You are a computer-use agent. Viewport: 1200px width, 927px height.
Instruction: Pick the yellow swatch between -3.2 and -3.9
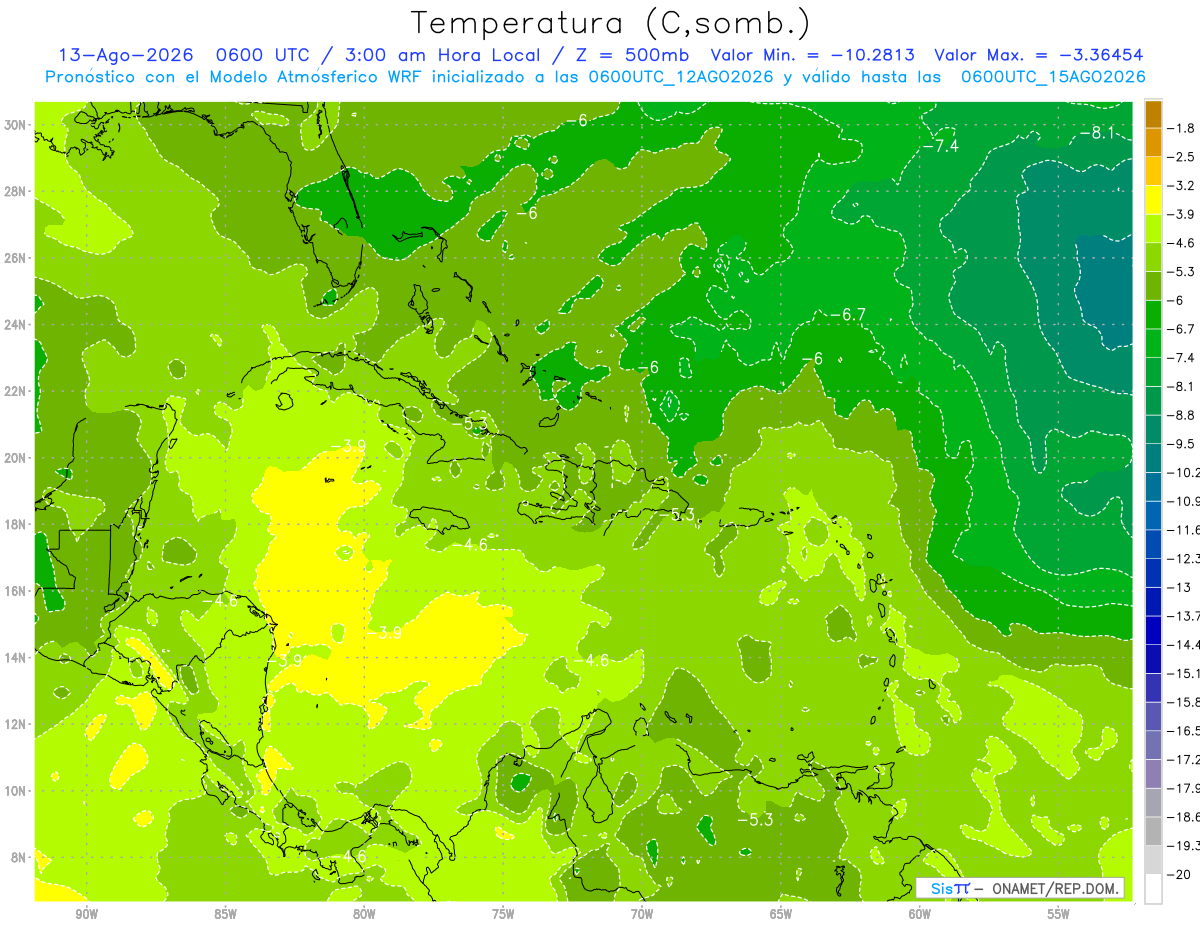click(x=1153, y=200)
